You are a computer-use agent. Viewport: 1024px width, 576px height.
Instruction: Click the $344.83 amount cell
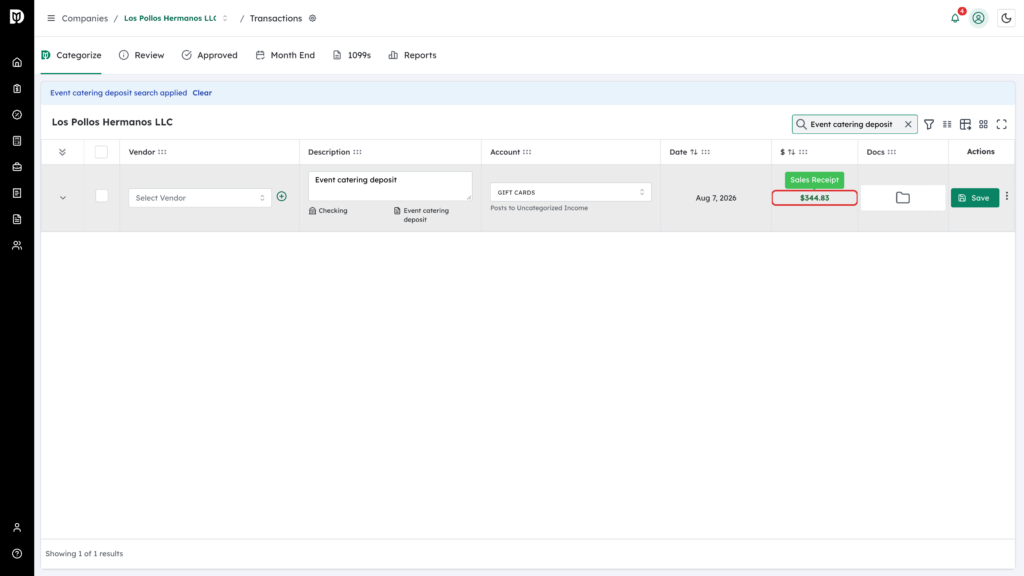click(x=814, y=198)
